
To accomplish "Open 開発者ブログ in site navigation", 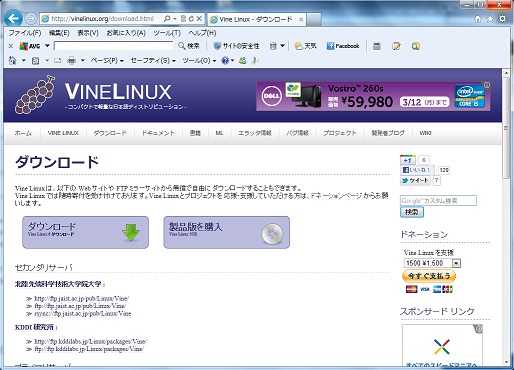I will [388, 133].
